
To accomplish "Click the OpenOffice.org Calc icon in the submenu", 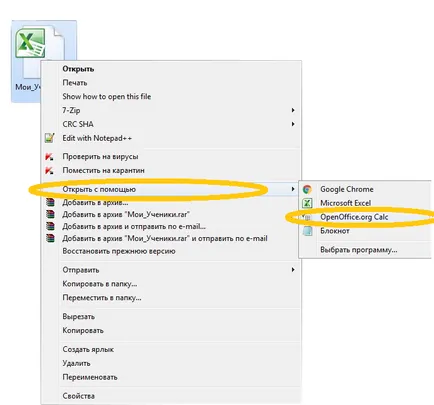I will [307, 217].
